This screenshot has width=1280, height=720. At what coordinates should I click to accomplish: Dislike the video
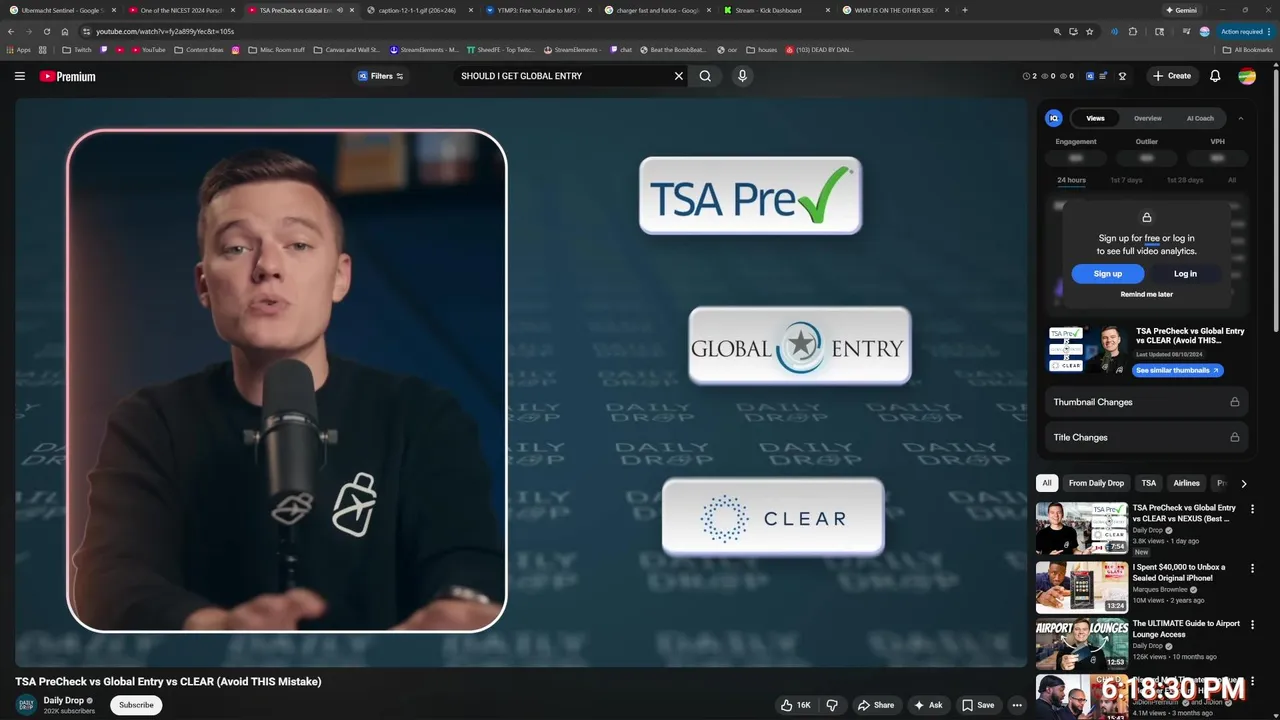coord(832,705)
